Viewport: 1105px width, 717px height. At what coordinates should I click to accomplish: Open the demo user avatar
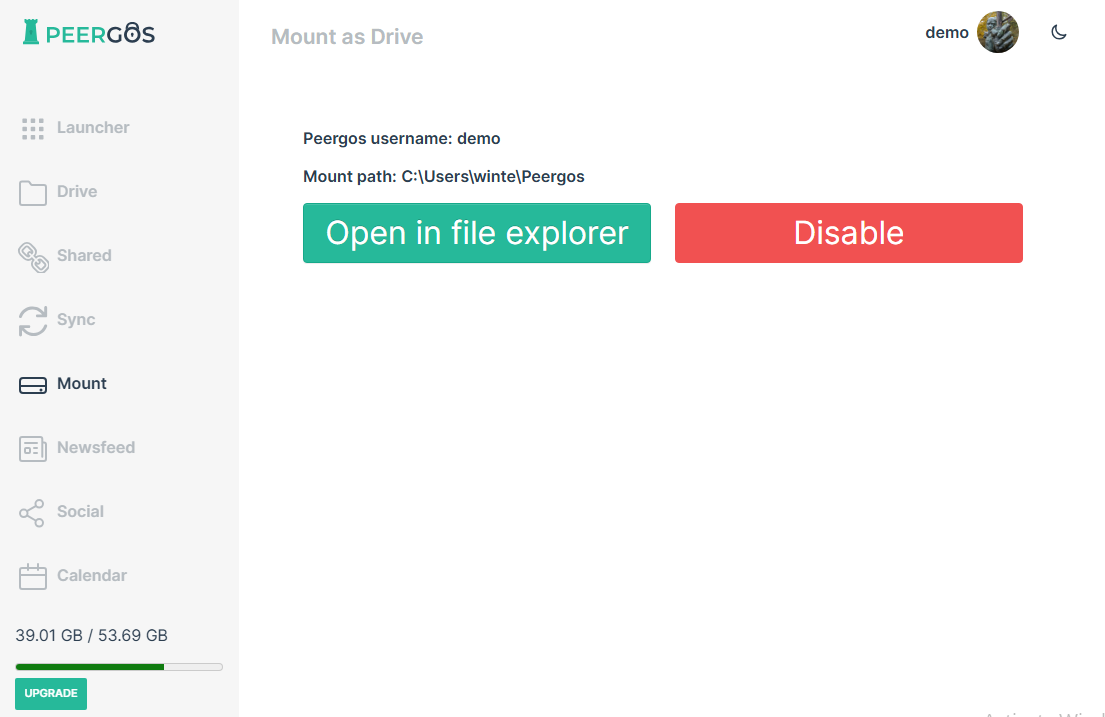coord(997,32)
